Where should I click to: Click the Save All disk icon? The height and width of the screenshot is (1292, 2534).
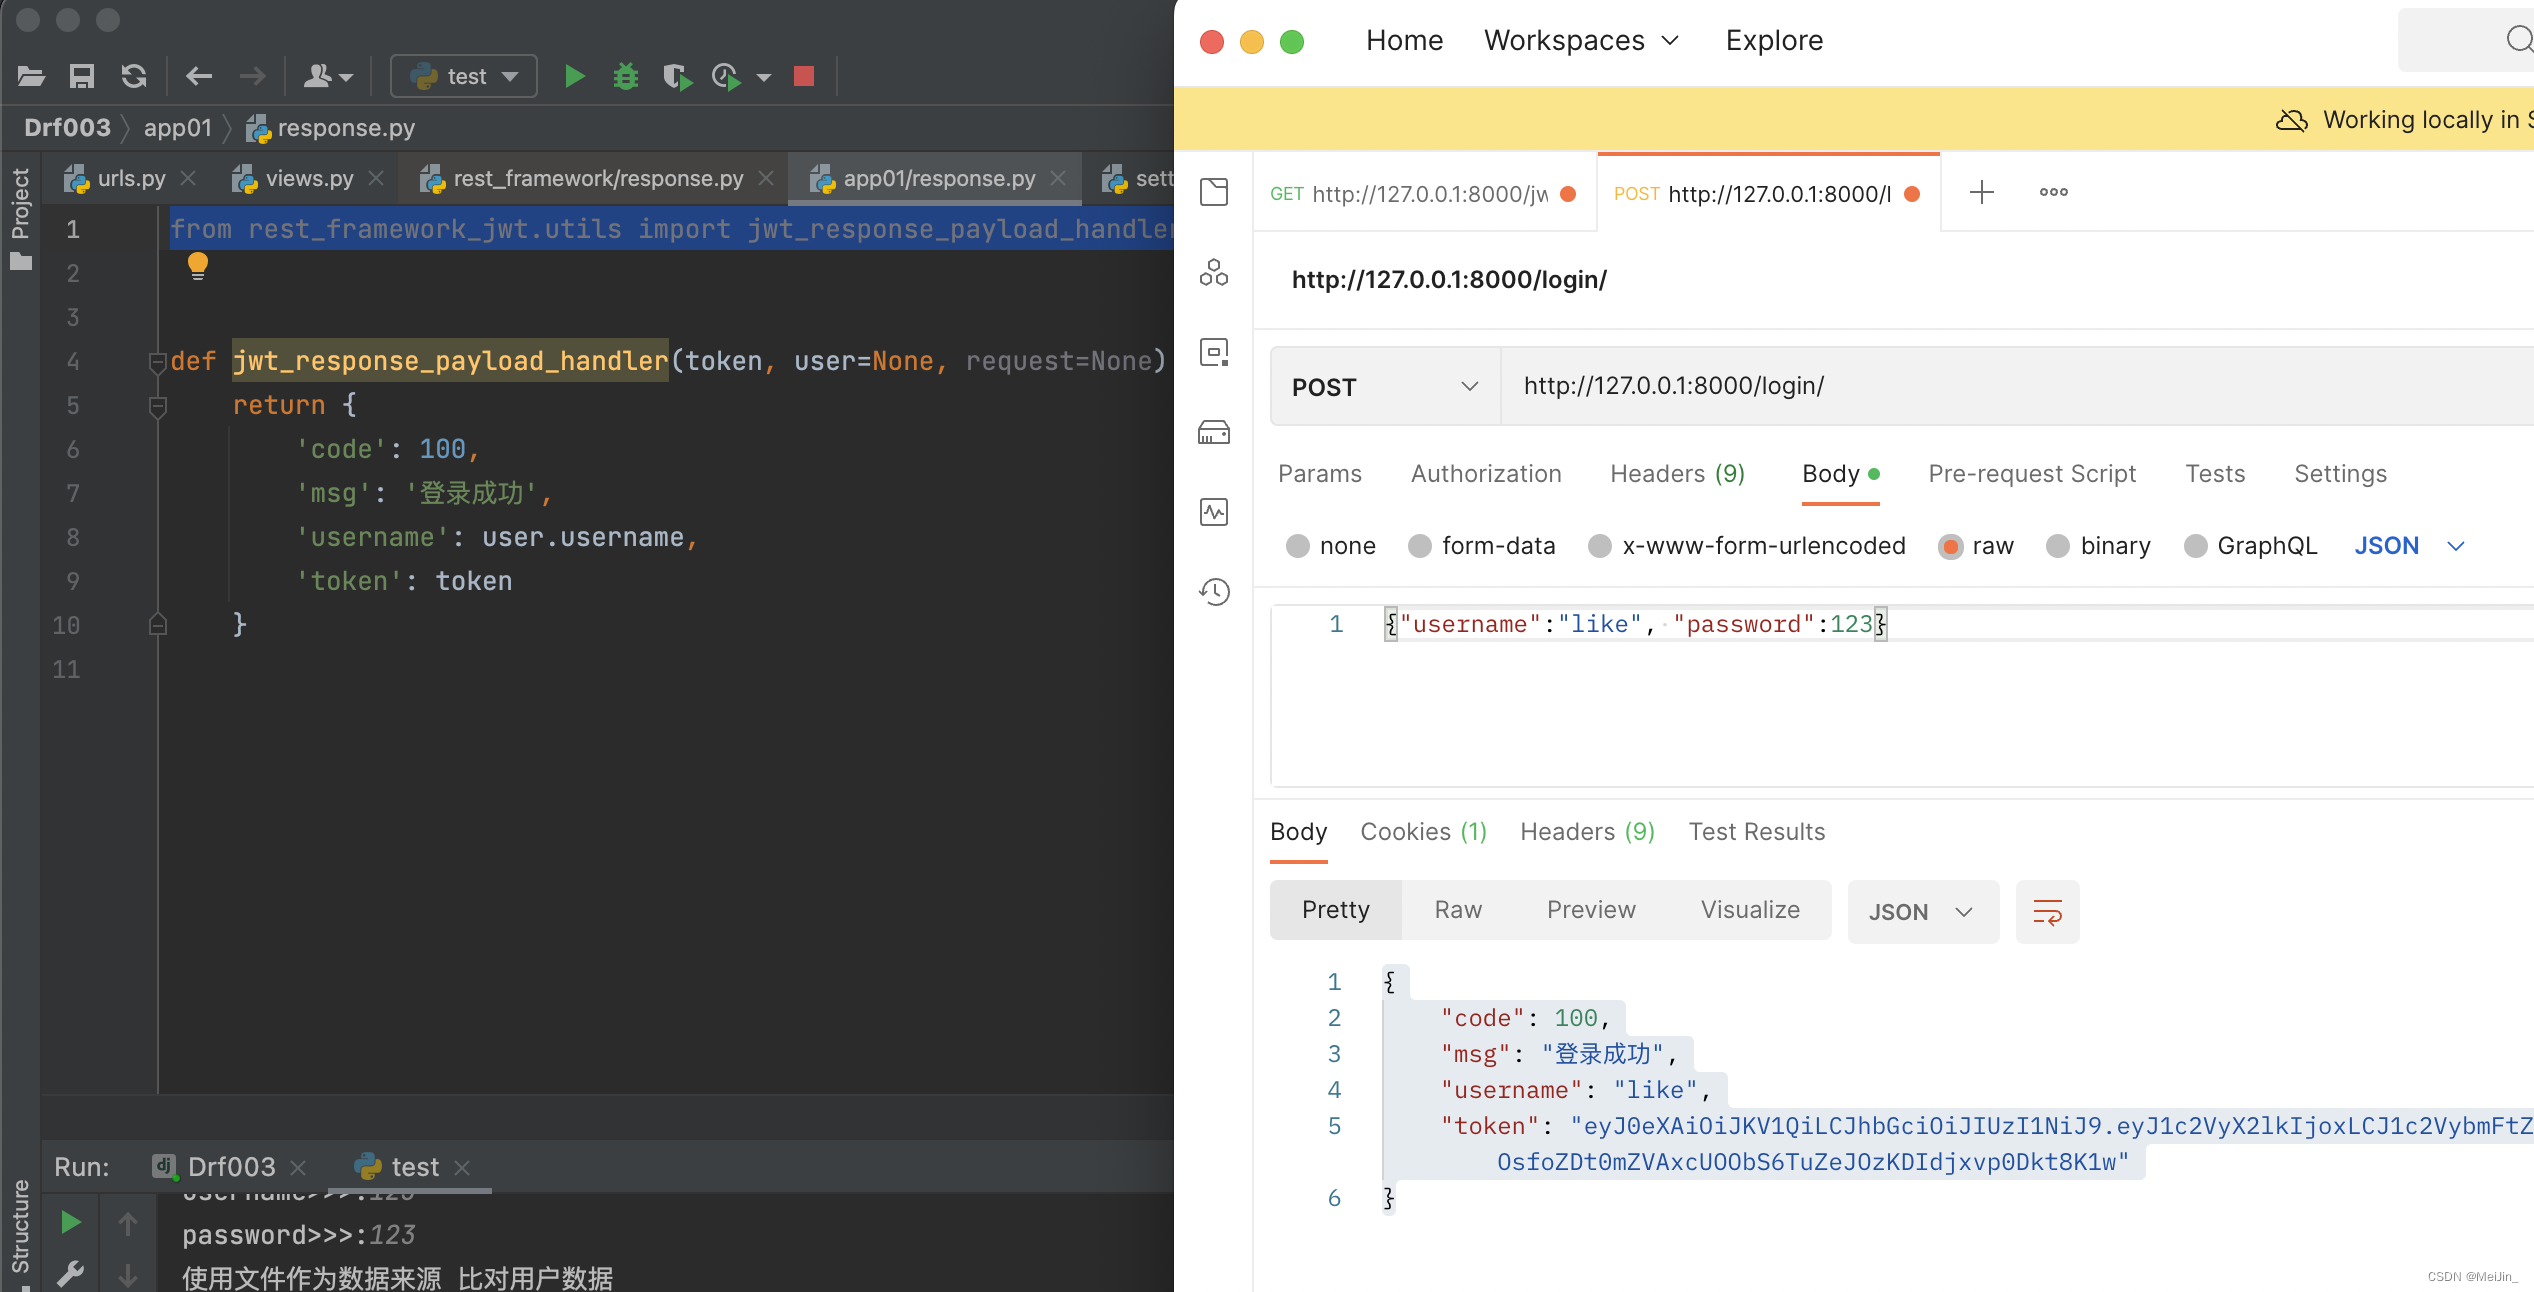click(x=81, y=76)
